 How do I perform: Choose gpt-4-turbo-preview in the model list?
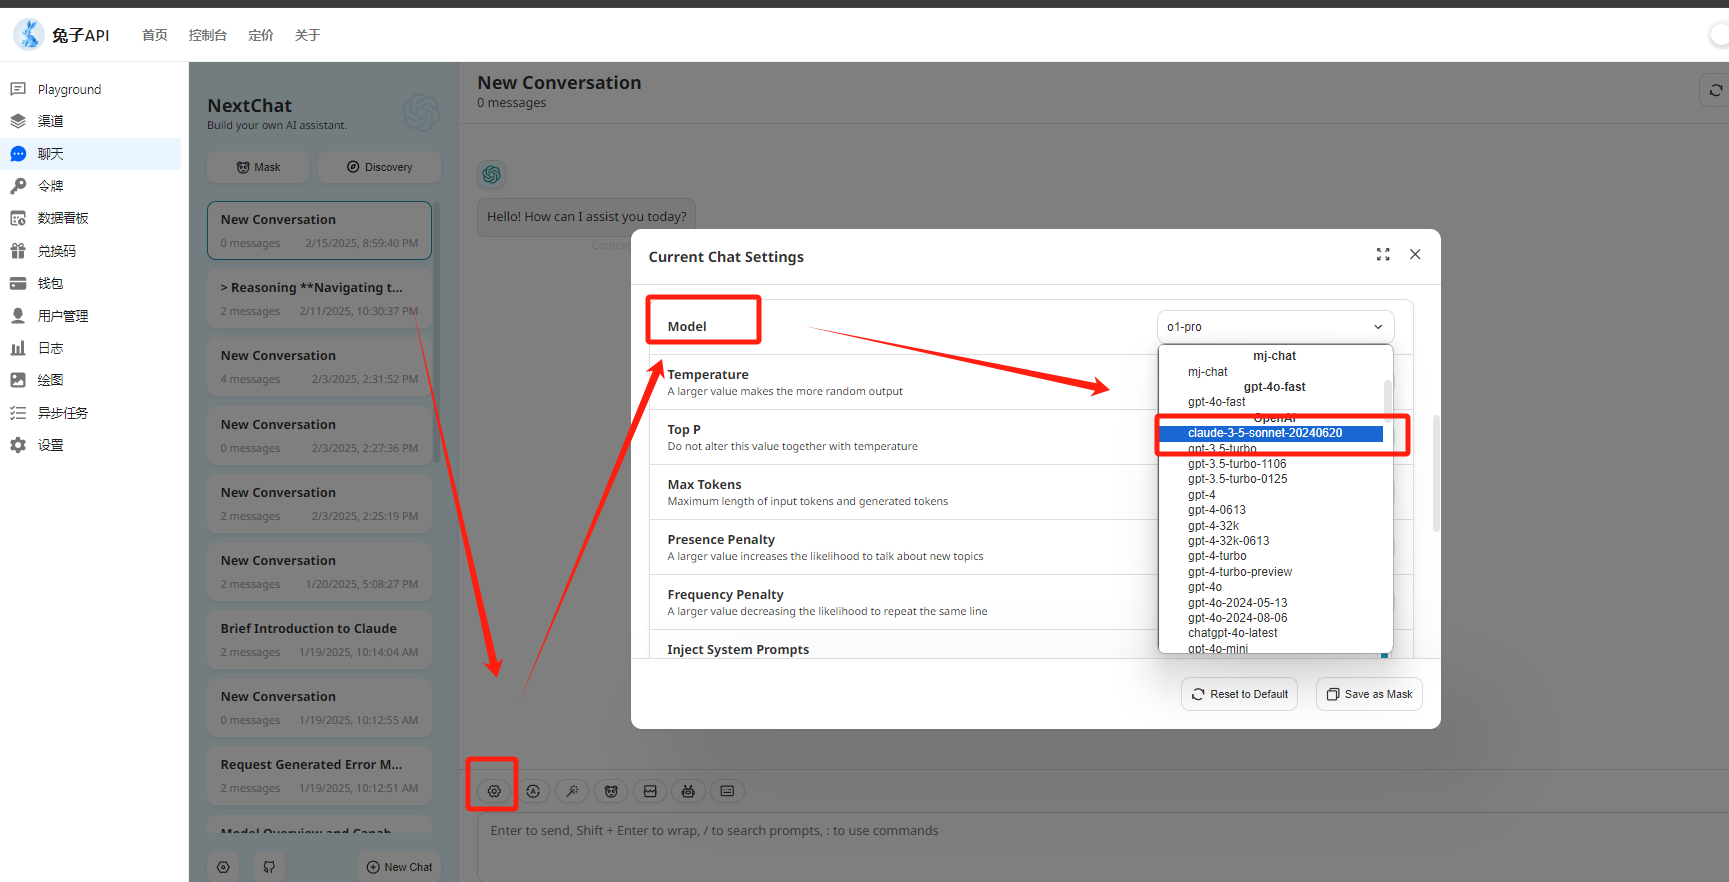(x=1239, y=572)
